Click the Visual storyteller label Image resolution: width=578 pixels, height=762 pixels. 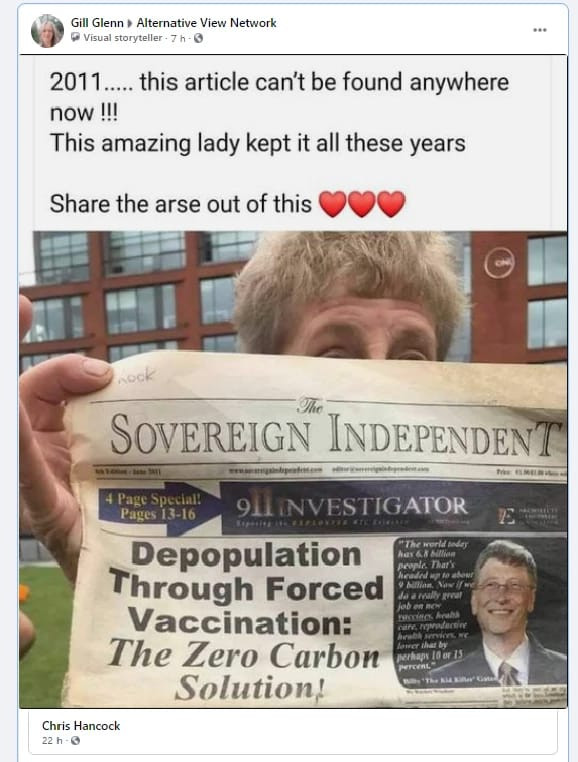(123, 38)
